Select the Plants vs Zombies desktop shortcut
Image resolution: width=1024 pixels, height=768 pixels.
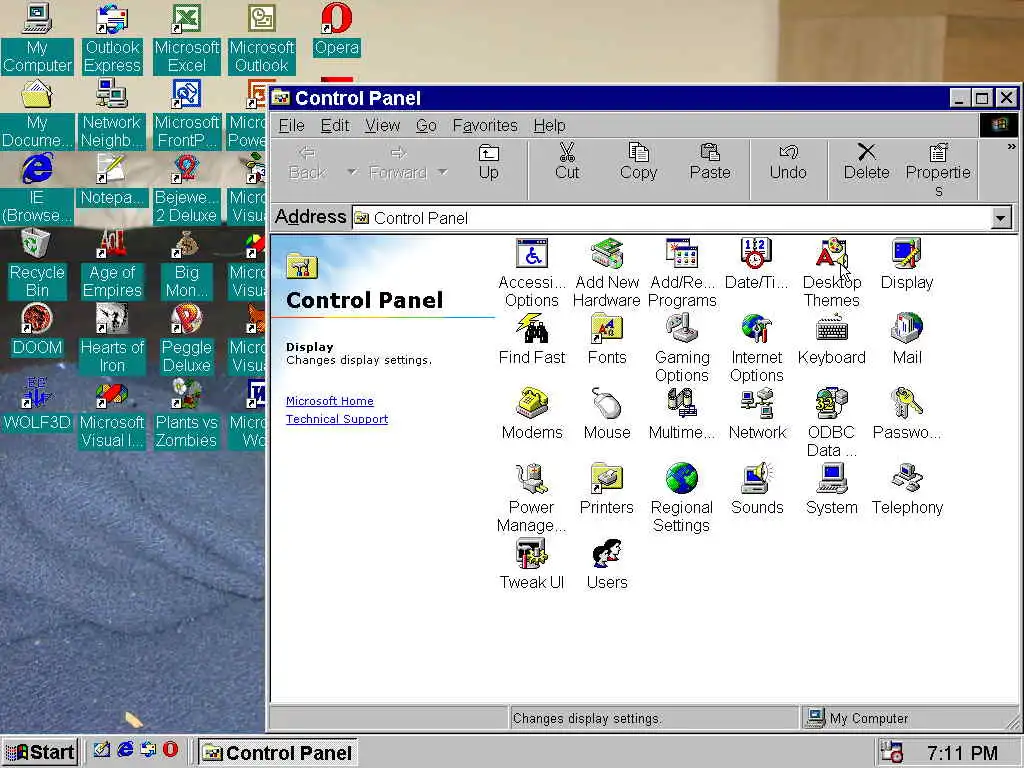(186, 414)
